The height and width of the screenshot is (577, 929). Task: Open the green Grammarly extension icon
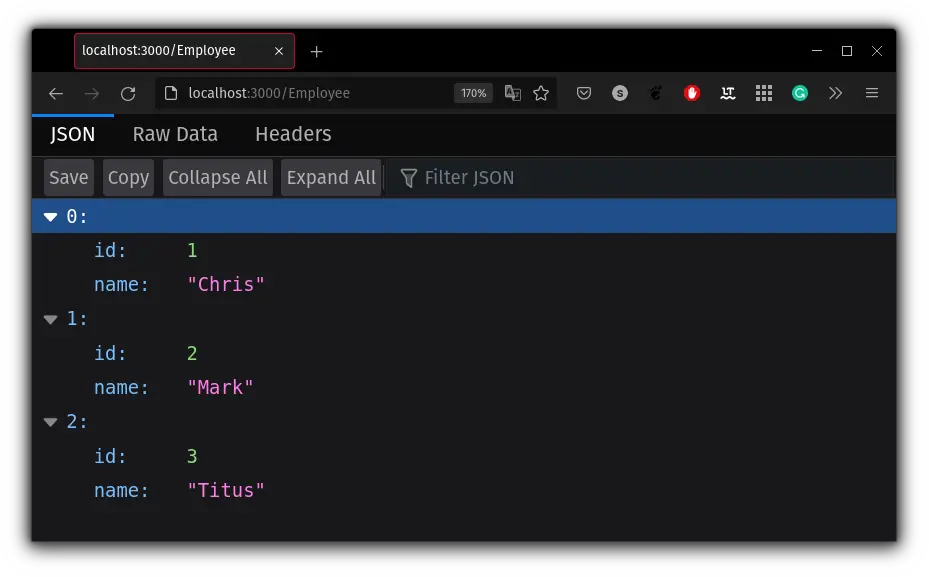pos(800,93)
